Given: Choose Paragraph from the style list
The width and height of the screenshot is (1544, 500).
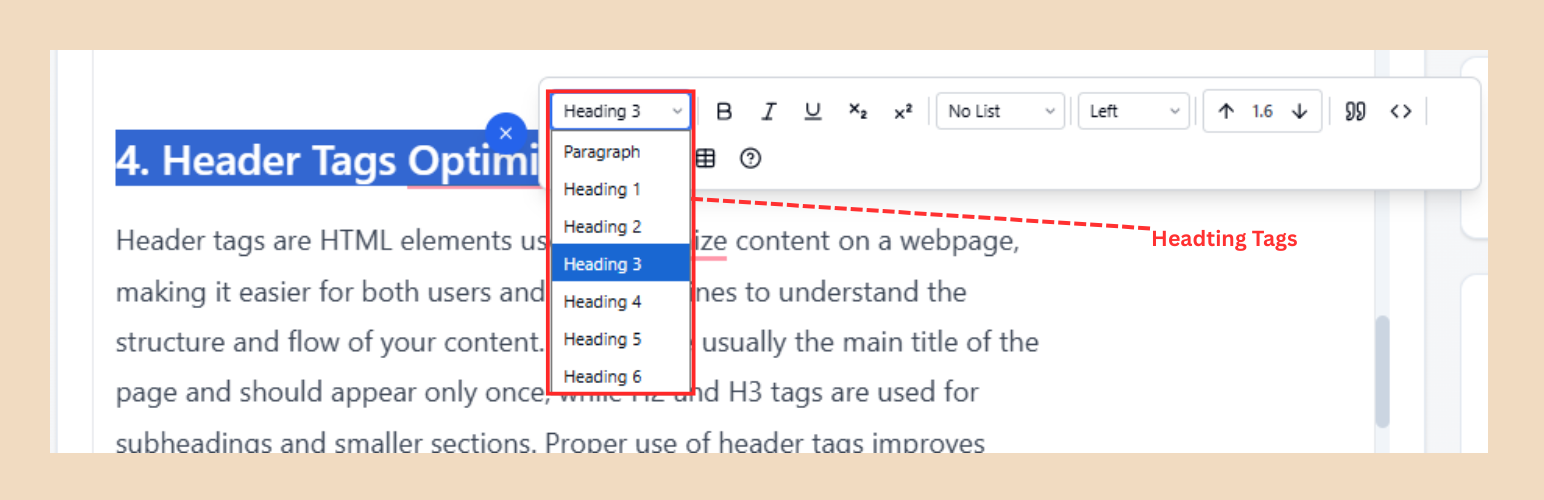Looking at the screenshot, I should [x=620, y=152].
